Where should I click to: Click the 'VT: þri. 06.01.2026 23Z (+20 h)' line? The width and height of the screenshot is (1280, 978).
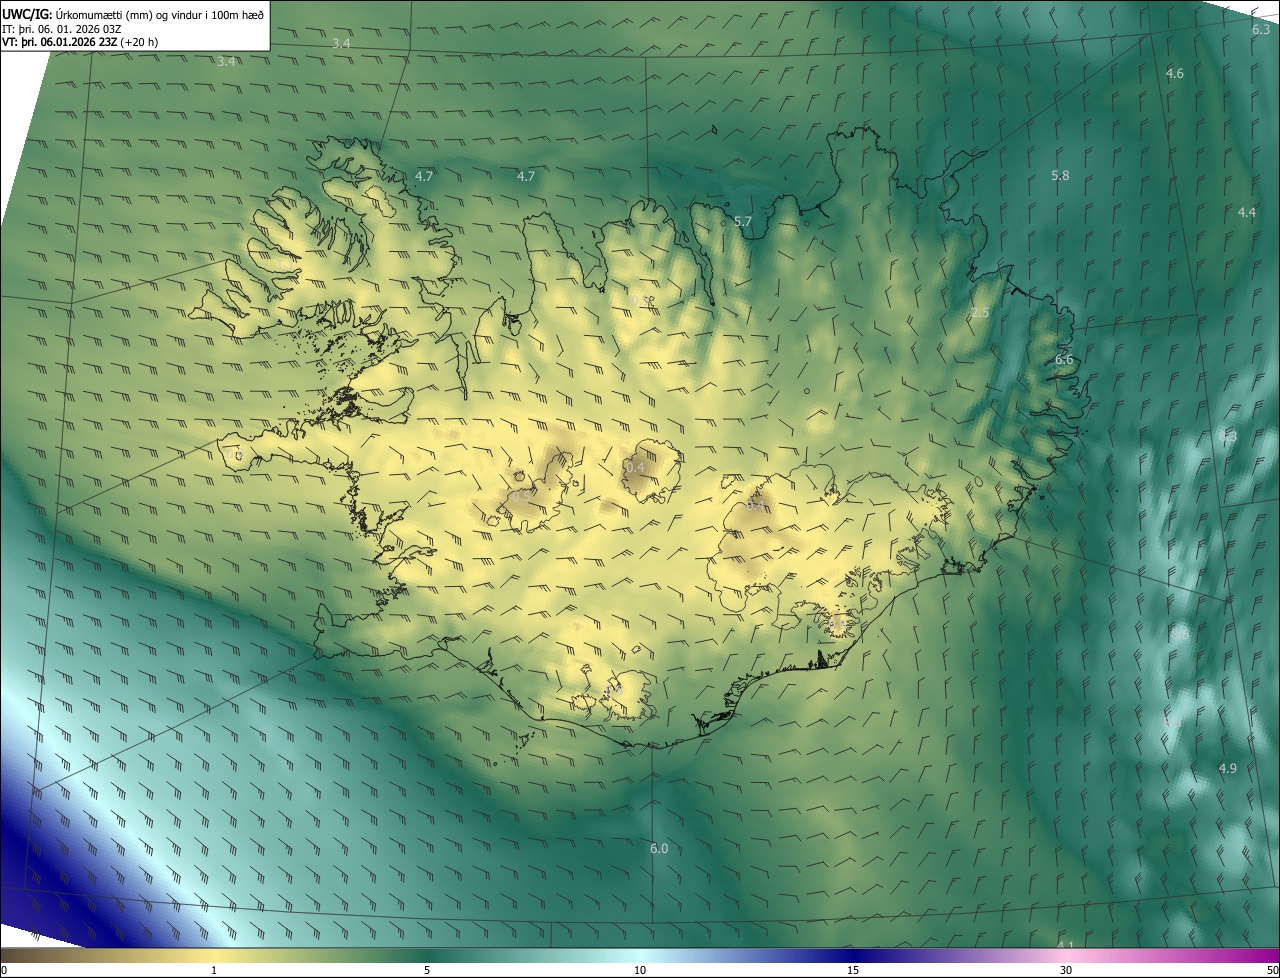tap(80, 42)
